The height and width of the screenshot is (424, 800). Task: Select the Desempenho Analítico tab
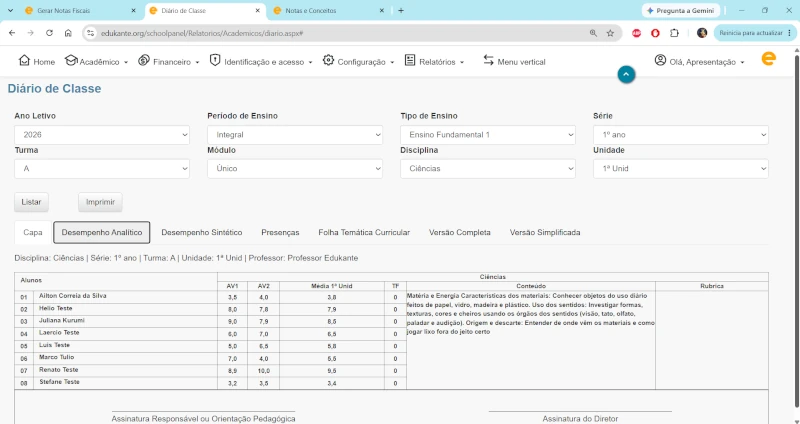tap(102, 232)
